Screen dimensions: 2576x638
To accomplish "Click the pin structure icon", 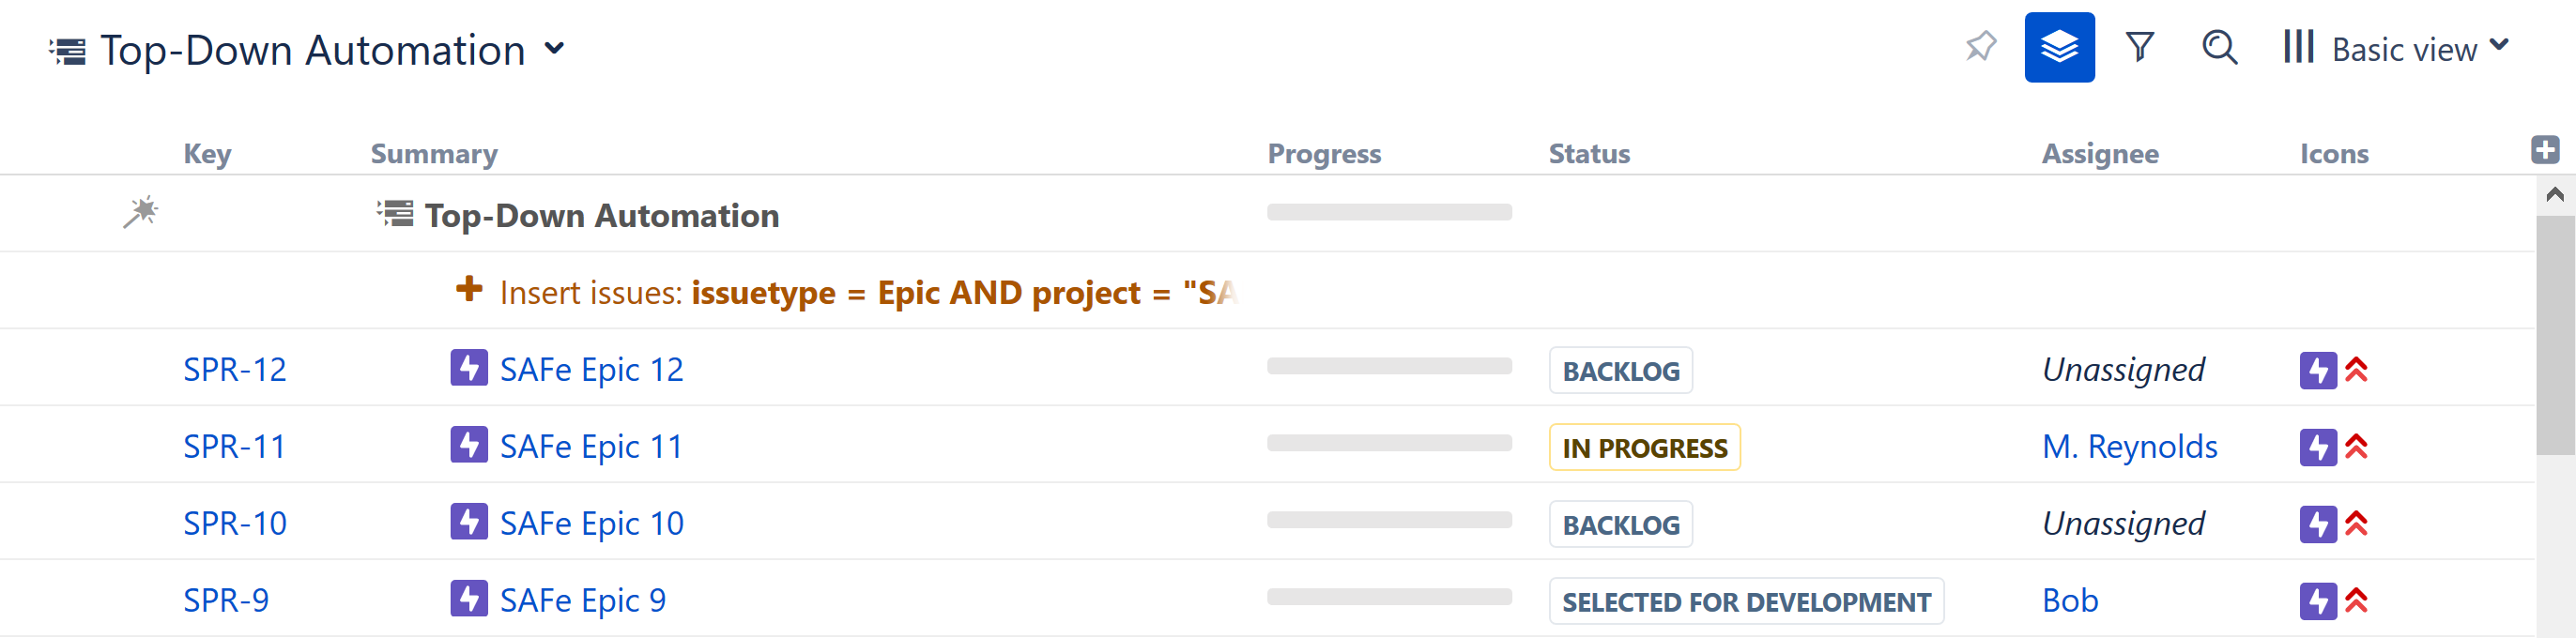I will pyautogui.click(x=1980, y=47).
